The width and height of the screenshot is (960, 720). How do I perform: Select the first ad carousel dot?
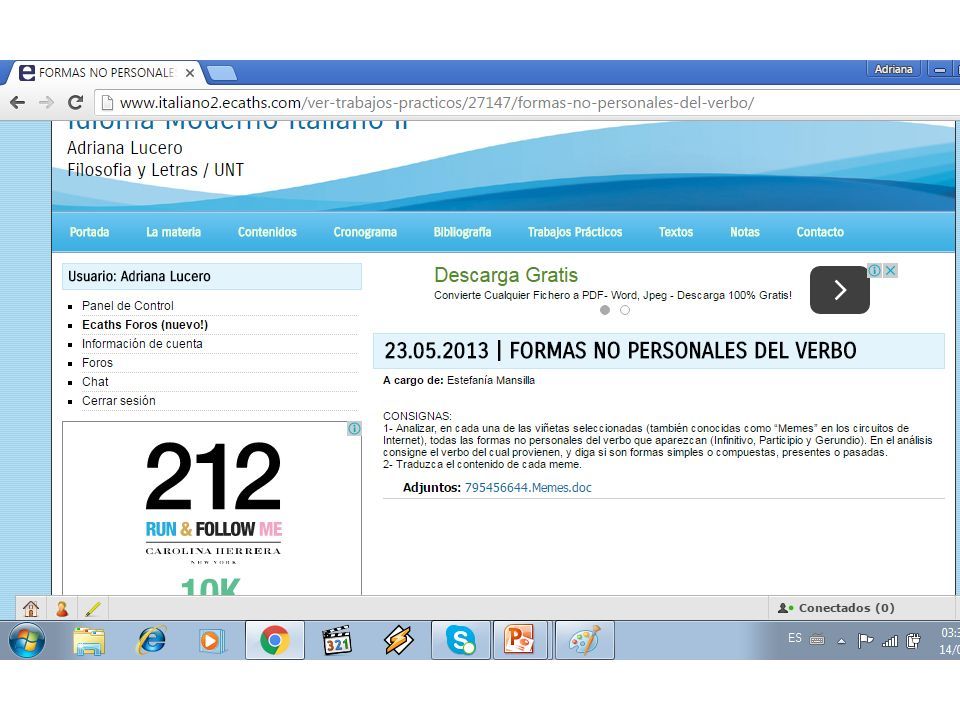click(x=605, y=310)
